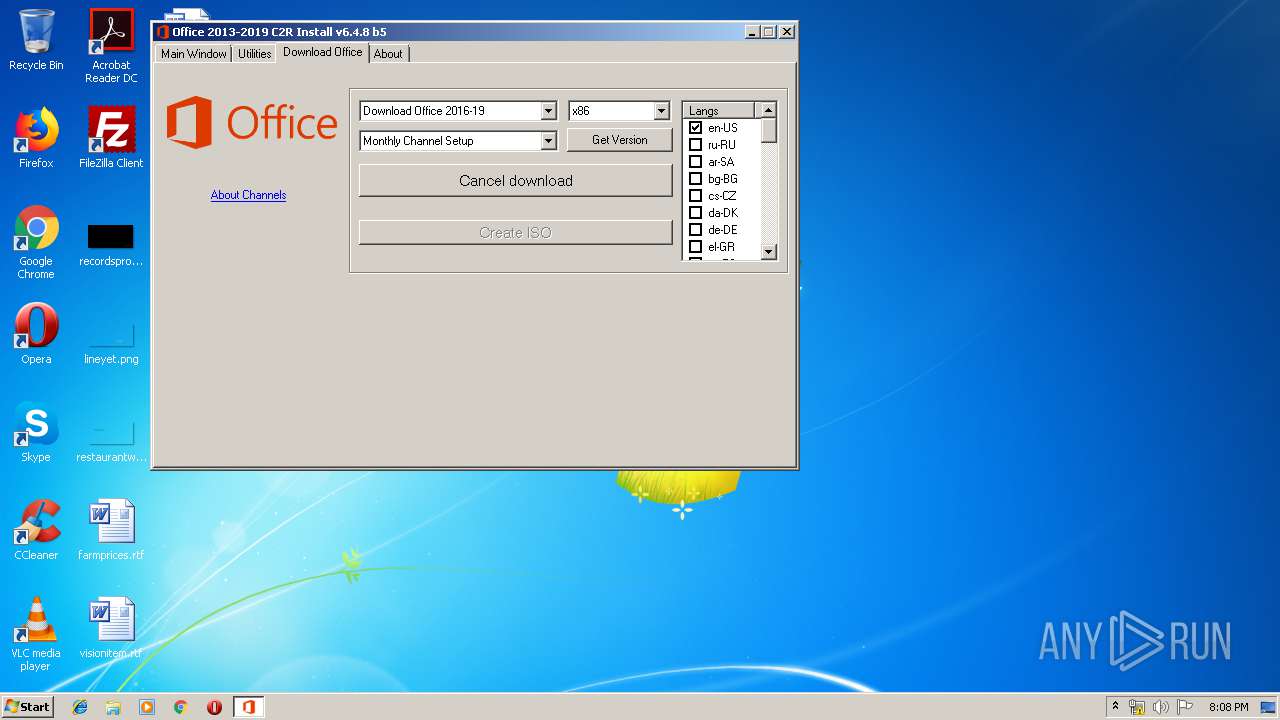Open farmprices.rtf document icon
This screenshot has height=720, width=1280.
(x=111, y=530)
